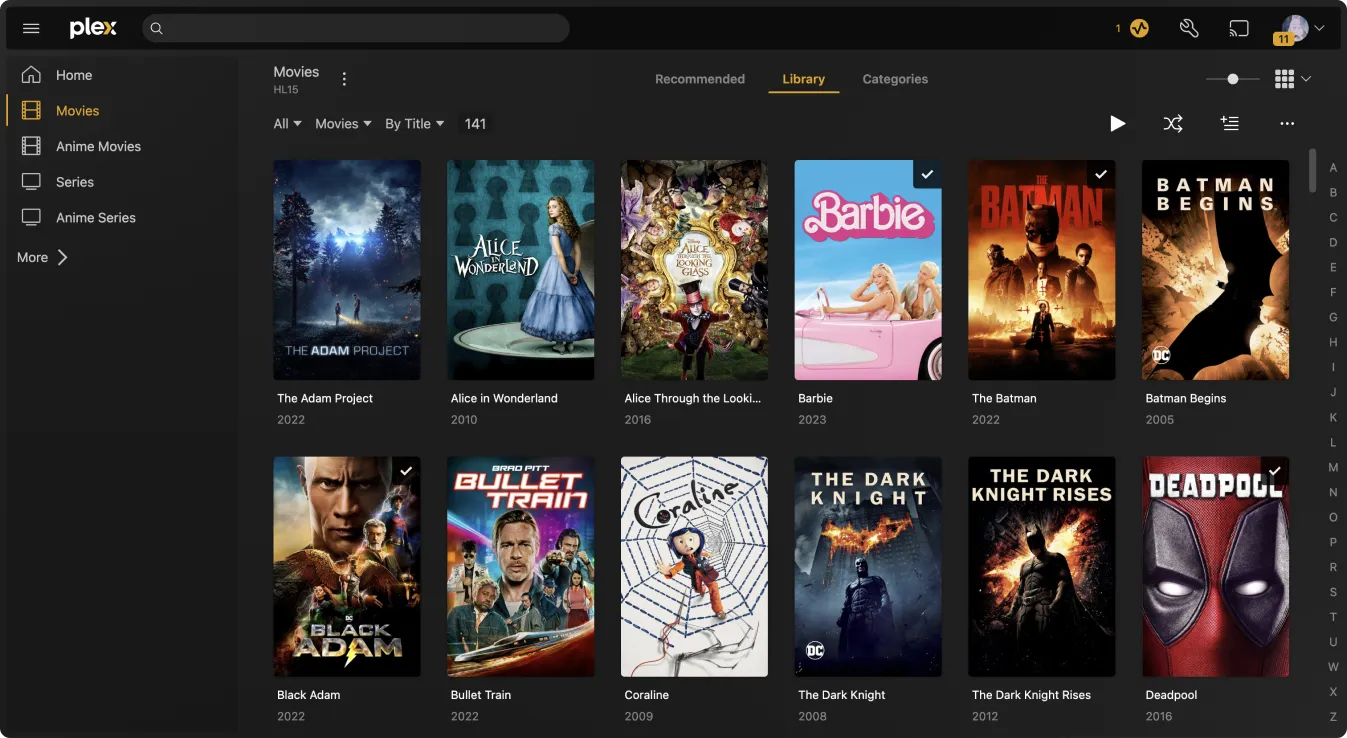Screen dimensions: 1347x738
Task: Click the Black Adam title link
Action: [309, 695]
